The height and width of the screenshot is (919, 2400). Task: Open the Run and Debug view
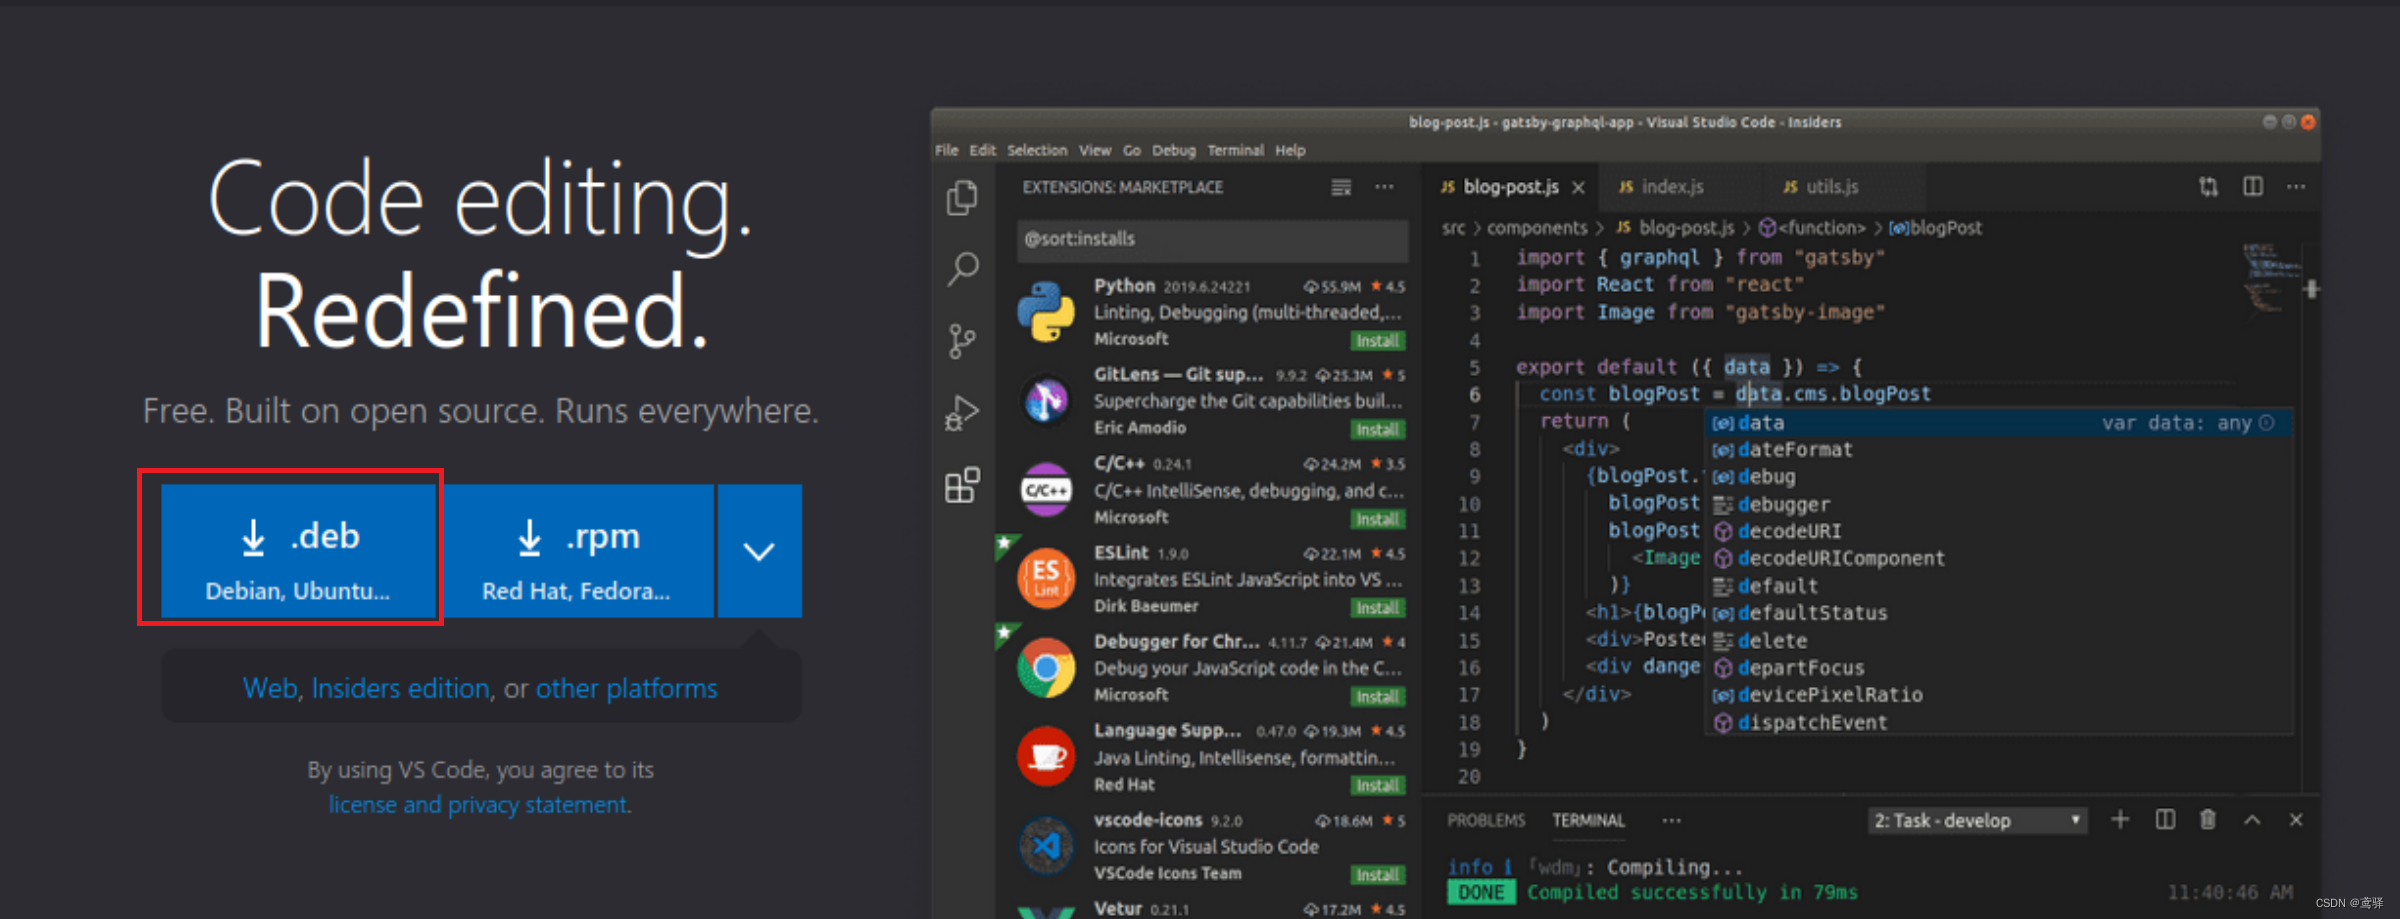pyautogui.click(x=962, y=410)
